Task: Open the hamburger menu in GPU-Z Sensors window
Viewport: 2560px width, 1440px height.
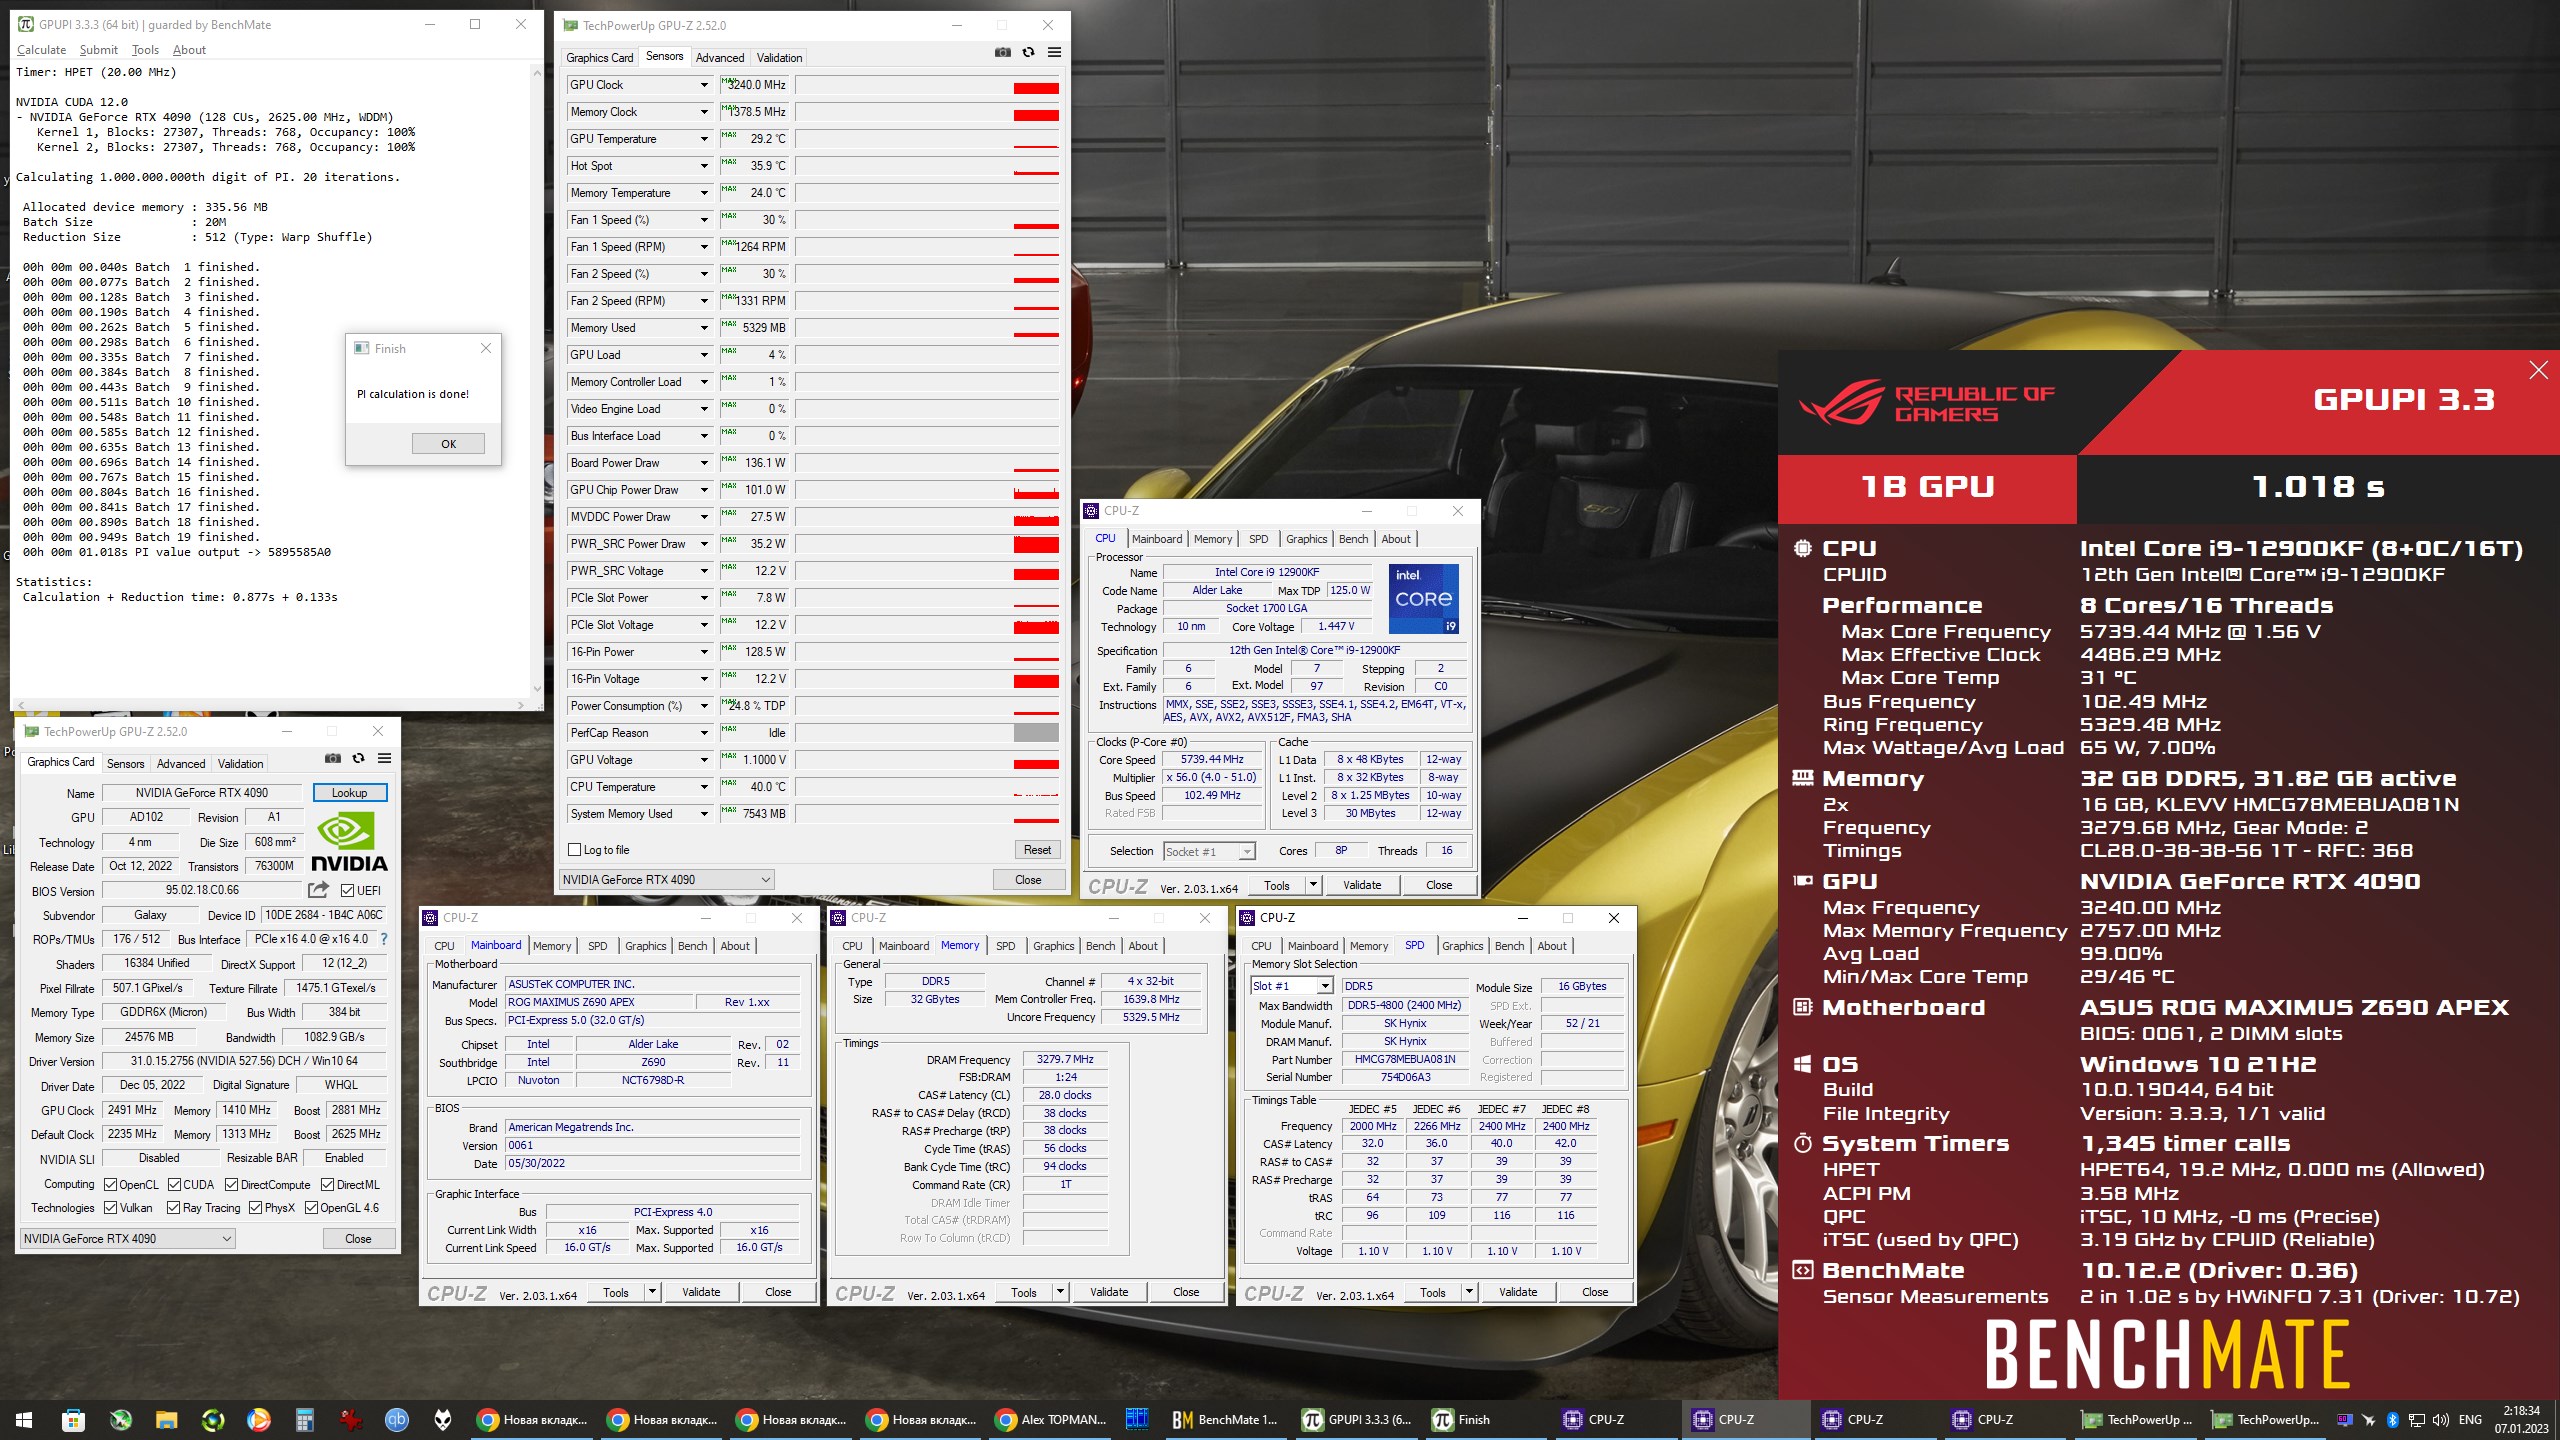Action: (1054, 52)
